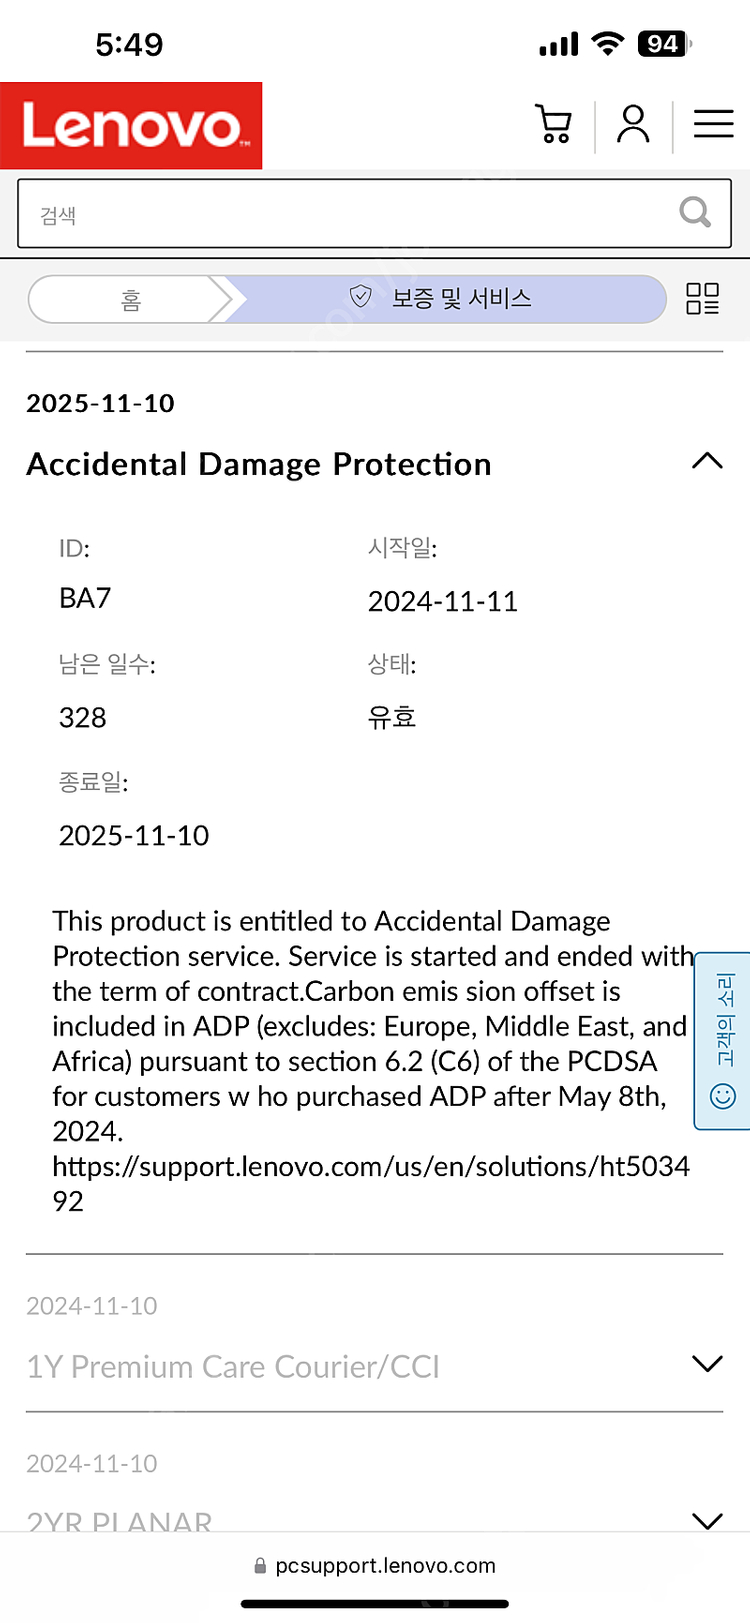The image size is (750, 1623).
Task: Open the shopping cart icon
Action: [553, 125]
